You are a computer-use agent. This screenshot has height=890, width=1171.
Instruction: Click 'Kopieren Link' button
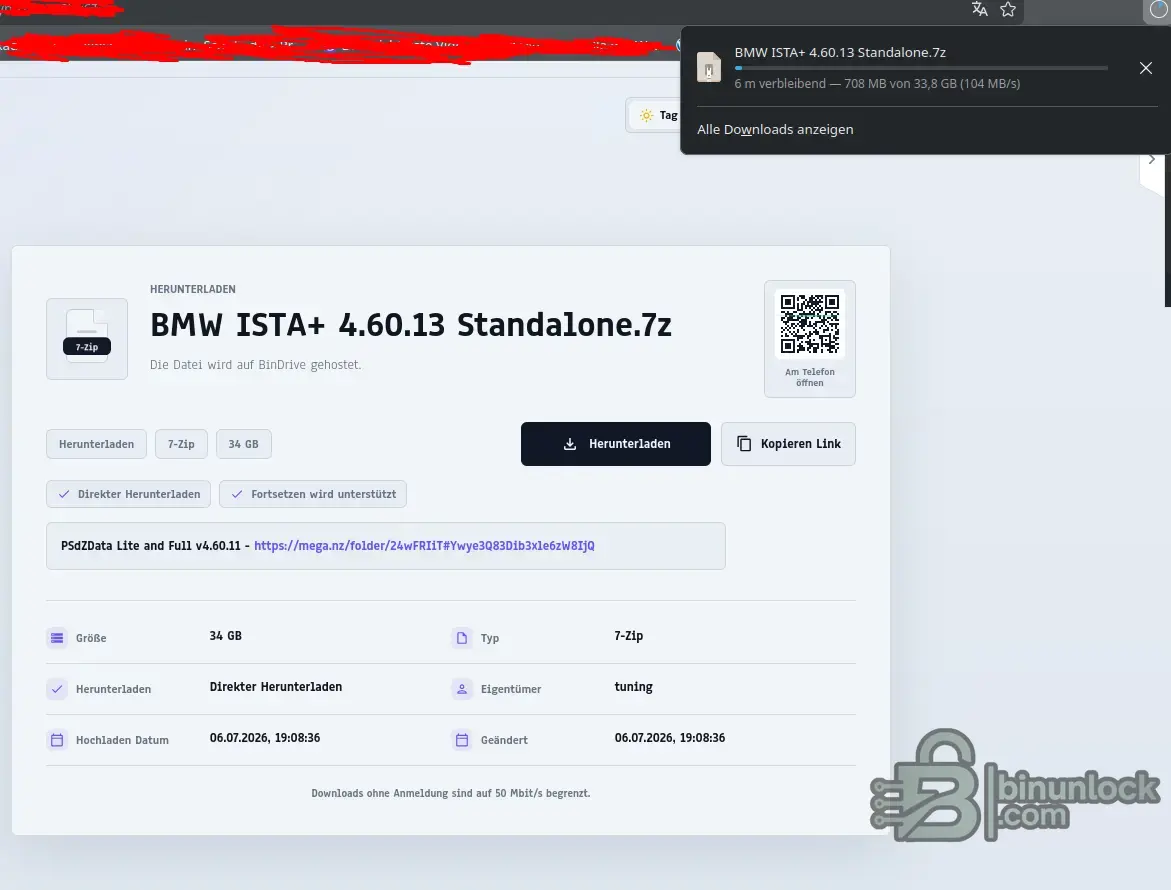pos(788,444)
